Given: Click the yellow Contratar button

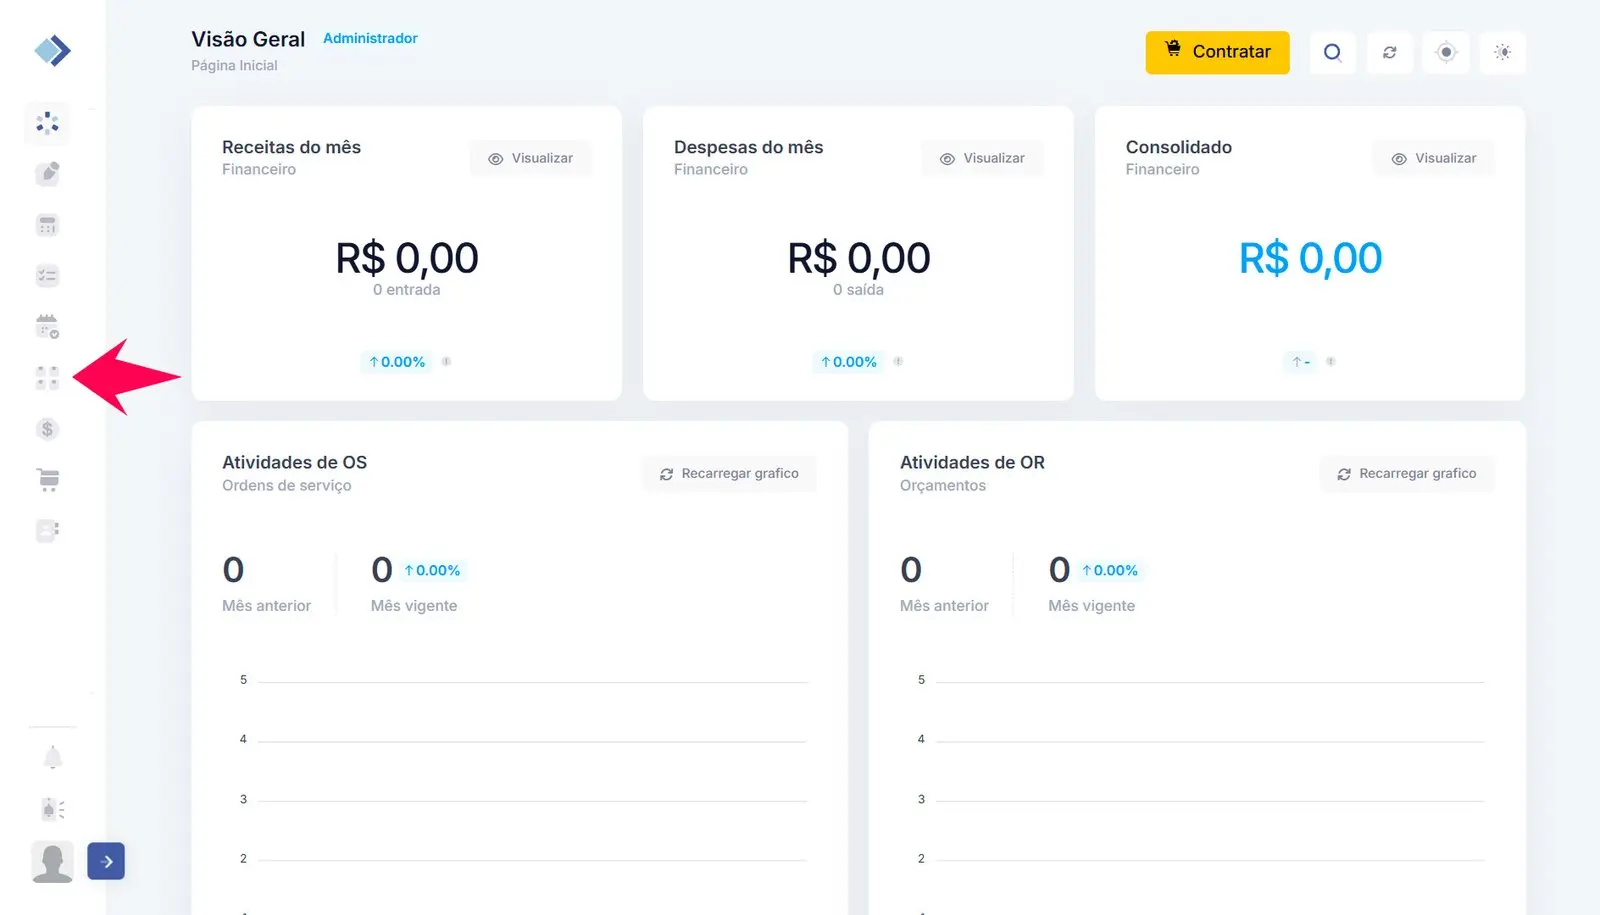Looking at the screenshot, I should (x=1217, y=52).
